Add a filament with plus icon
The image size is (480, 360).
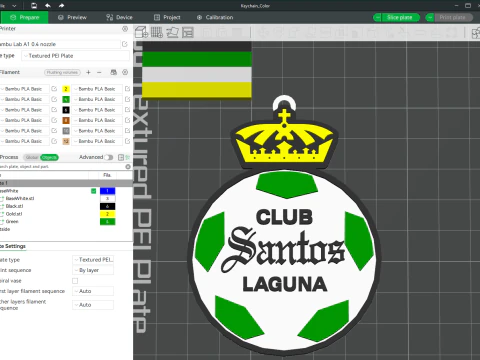[x=88, y=72]
